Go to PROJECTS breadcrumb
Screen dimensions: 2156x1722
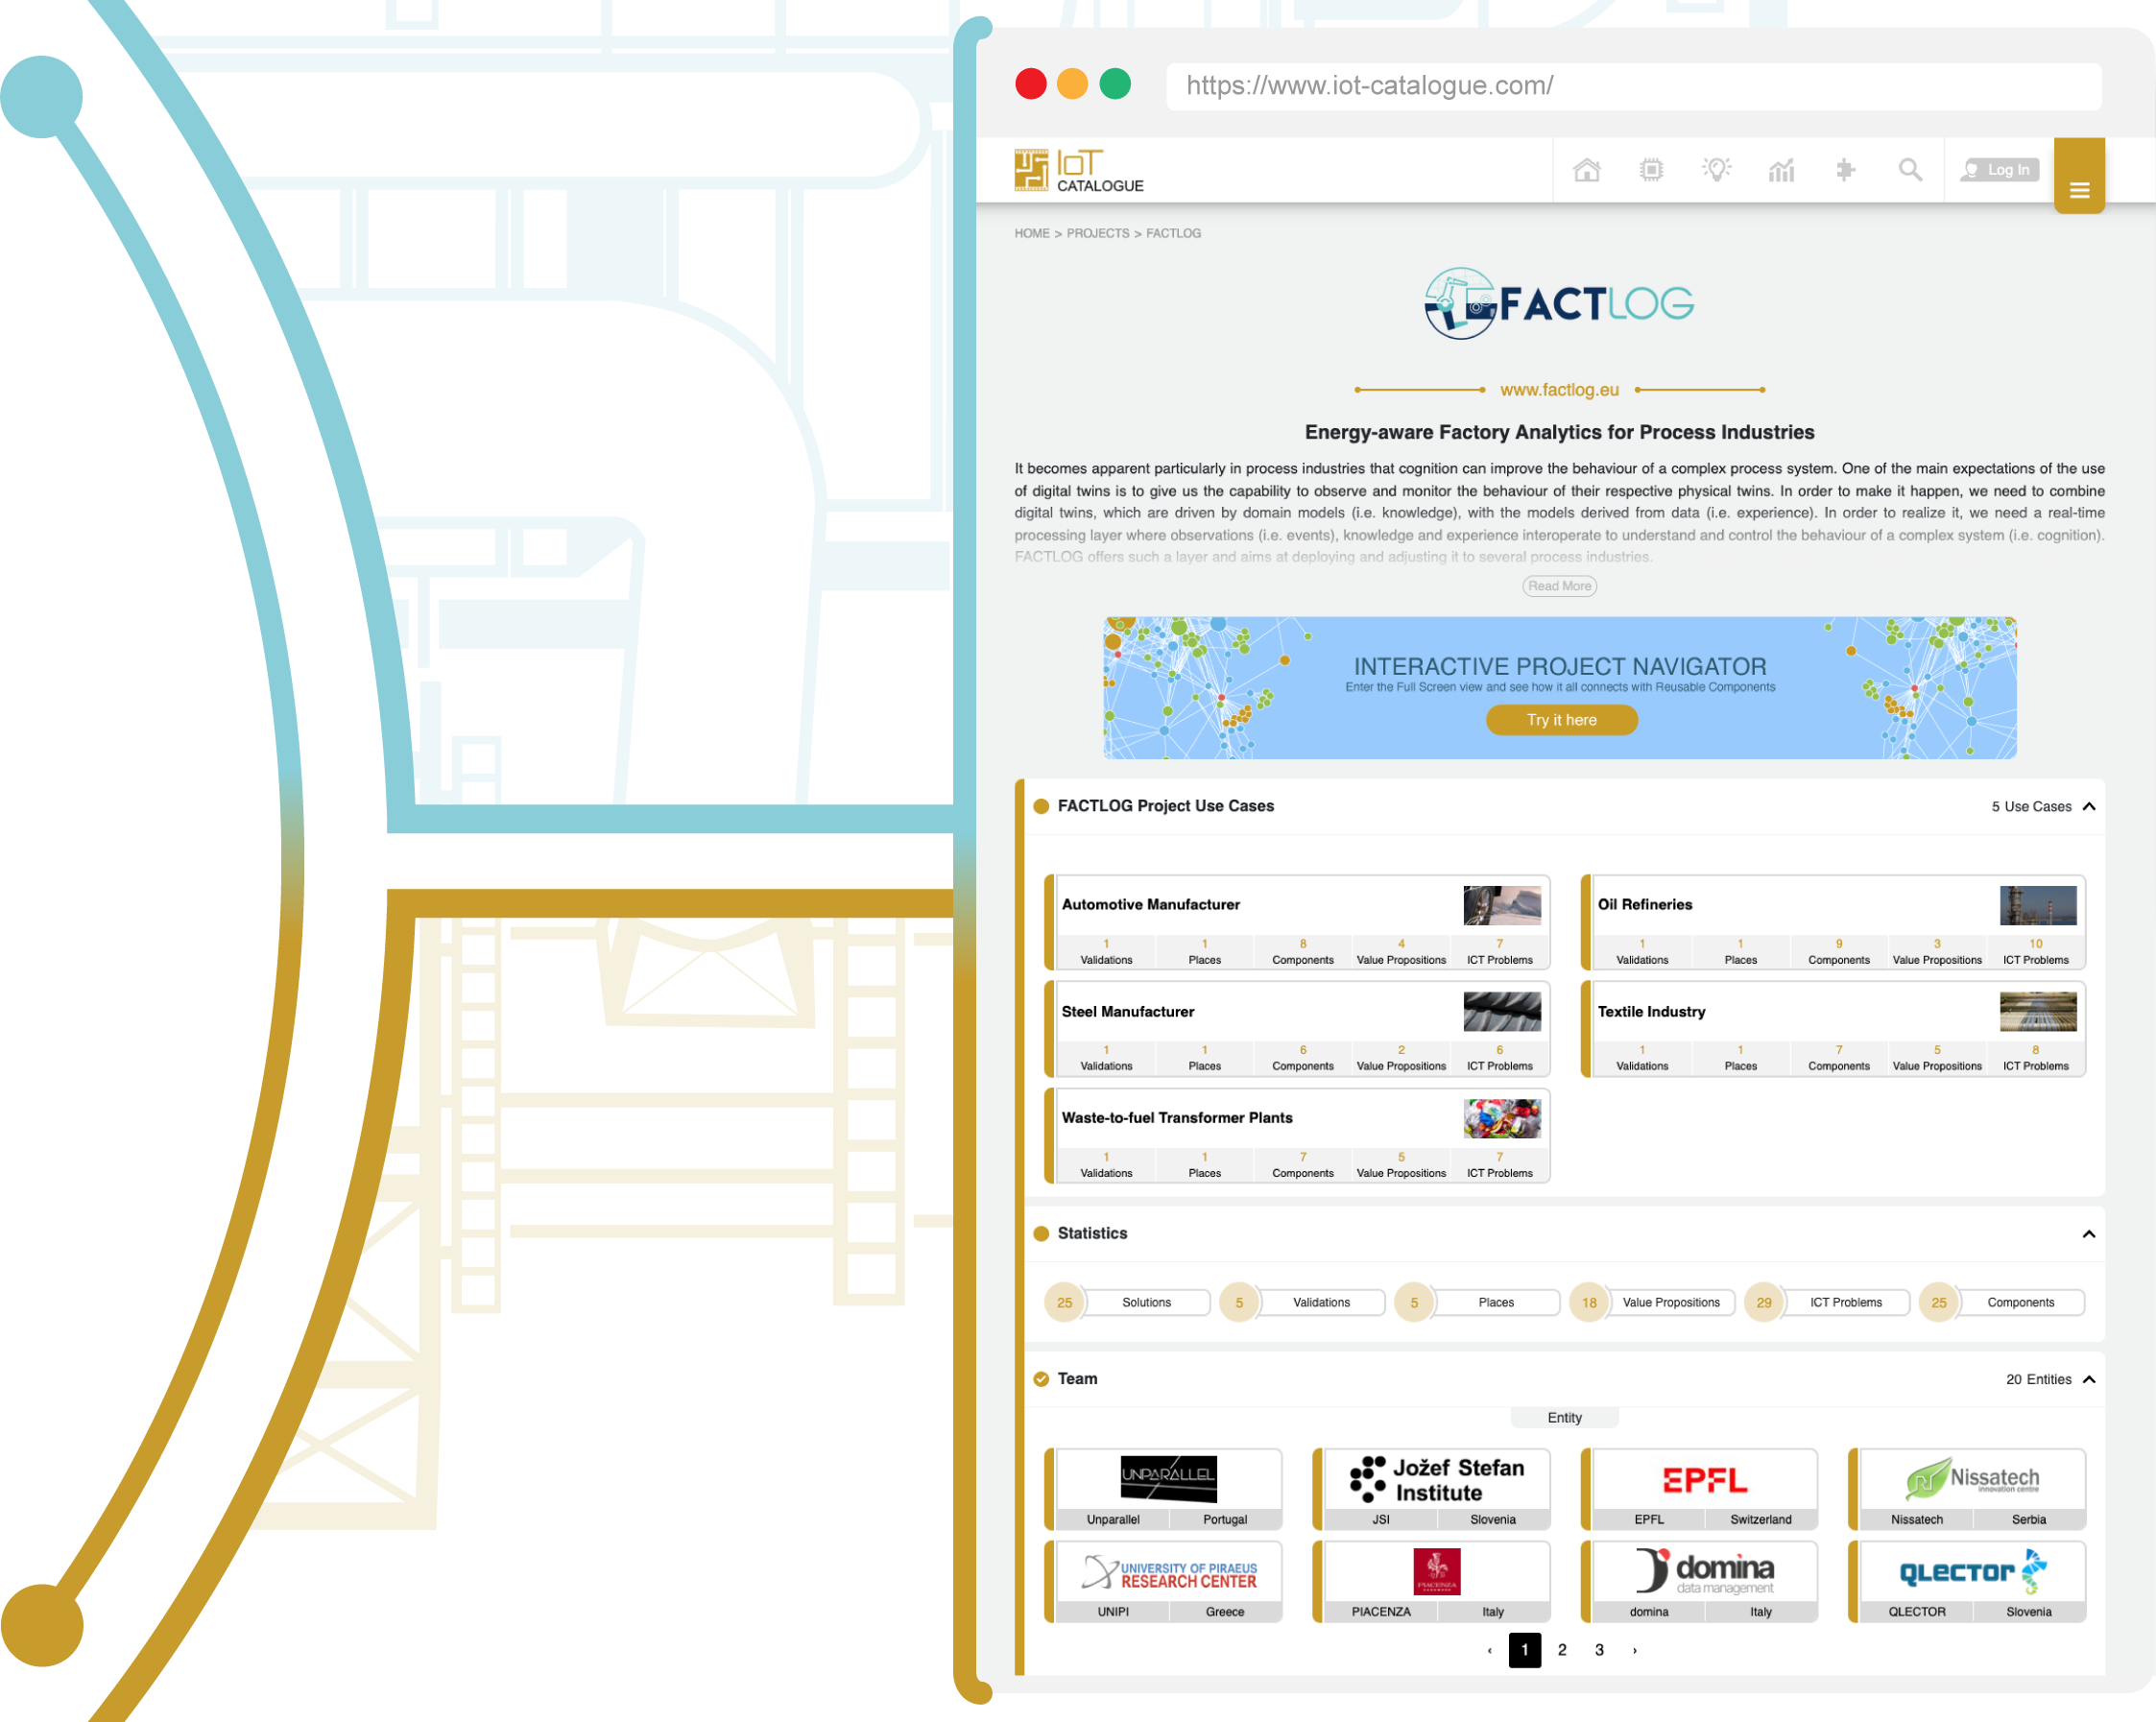coord(1097,233)
